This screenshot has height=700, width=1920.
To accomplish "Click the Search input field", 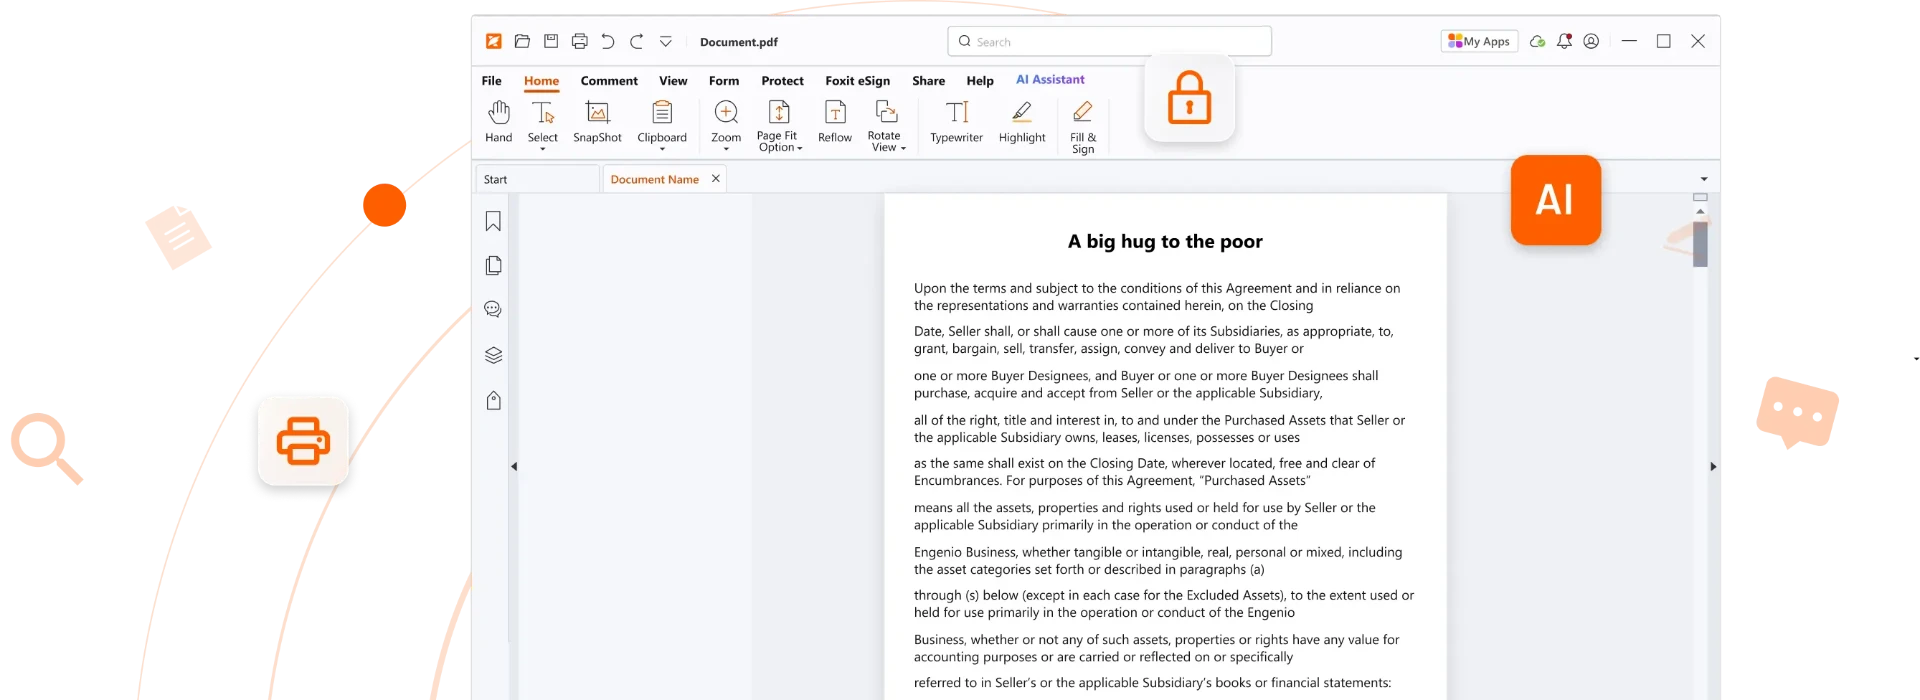I will (1110, 41).
